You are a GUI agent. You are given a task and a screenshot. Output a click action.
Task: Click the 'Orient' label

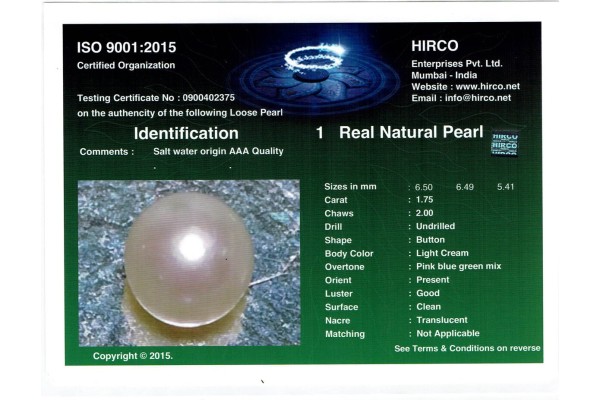click(x=338, y=280)
